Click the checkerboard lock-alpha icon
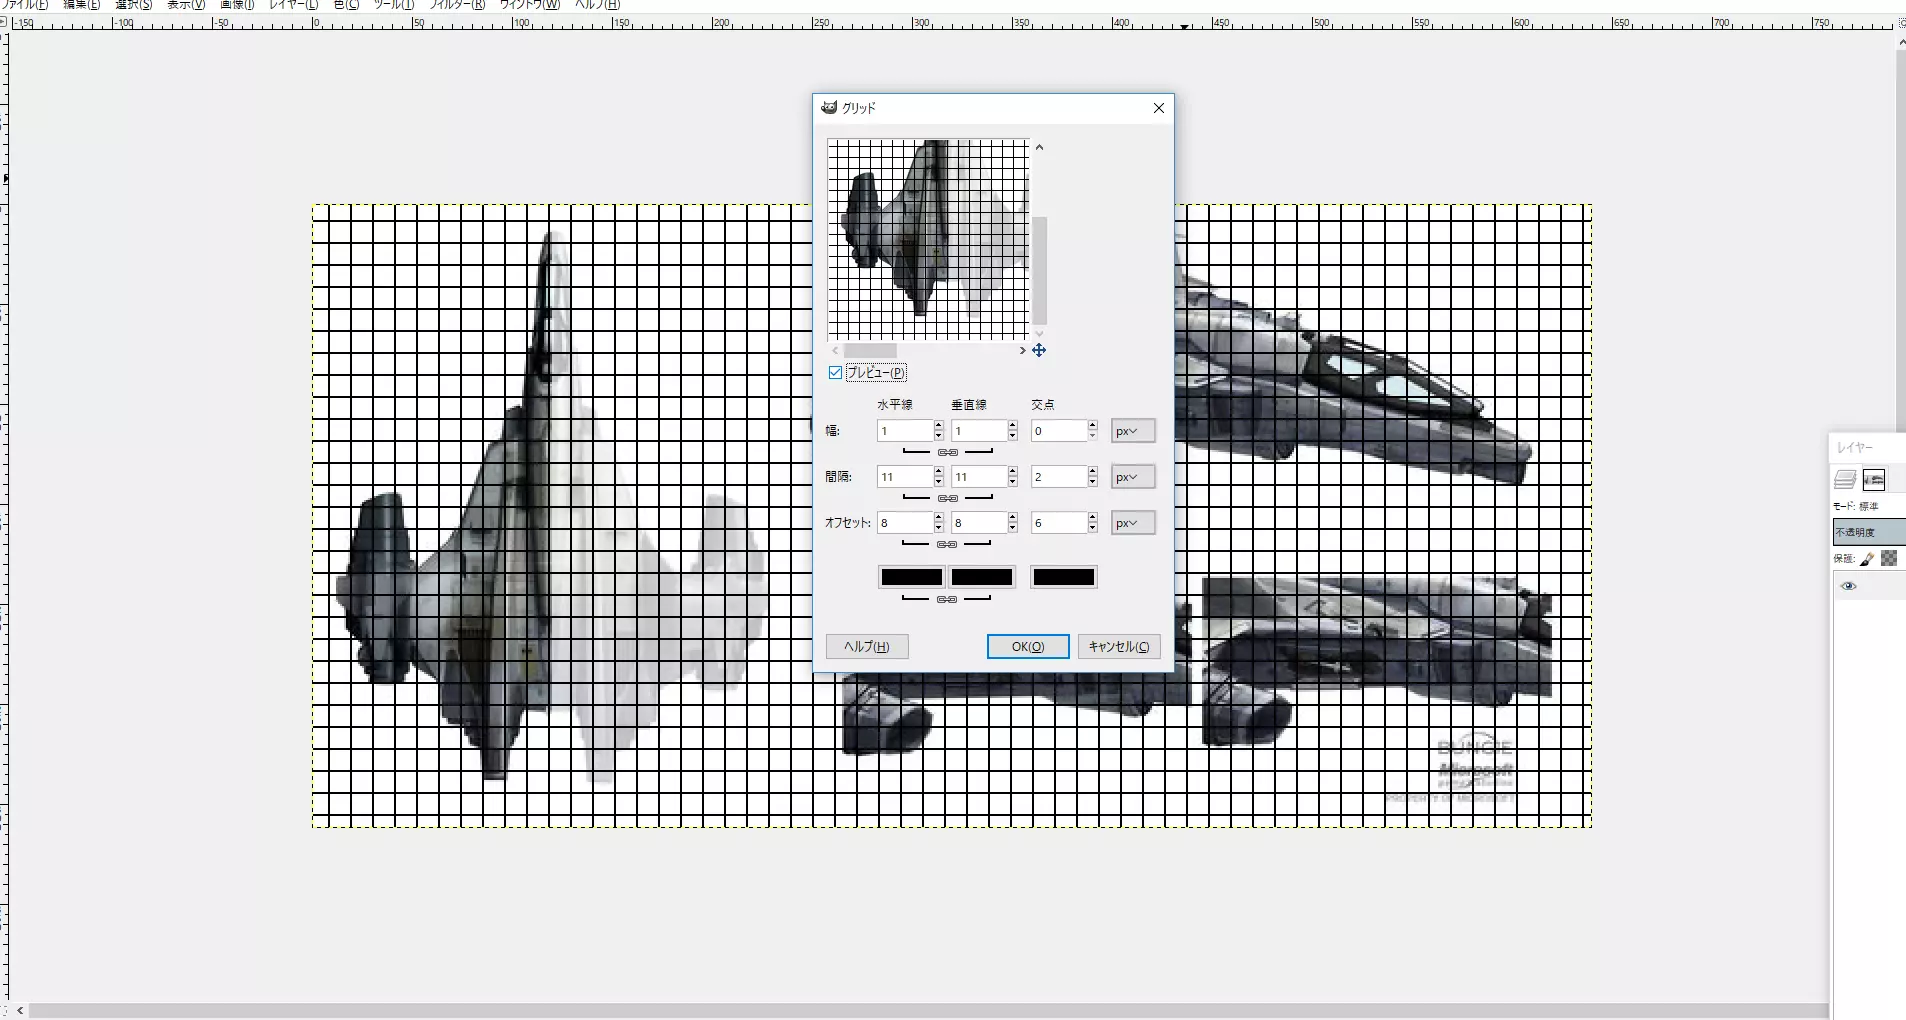The image size is (1906, 1020). (x=1889, y=559)
